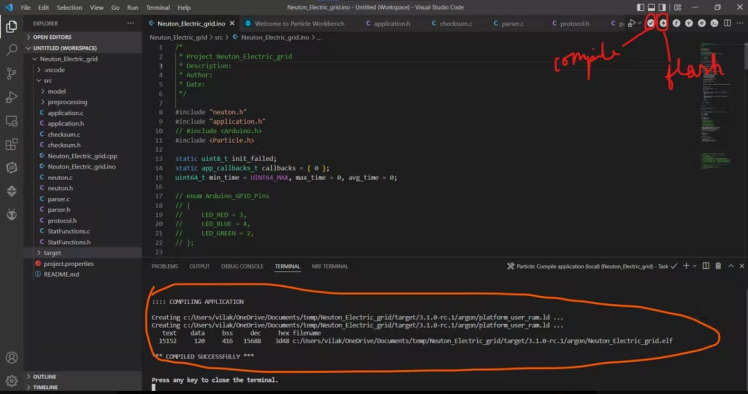
Task: Click the Run or Debug play icon
Action: (x=632, y=23)
